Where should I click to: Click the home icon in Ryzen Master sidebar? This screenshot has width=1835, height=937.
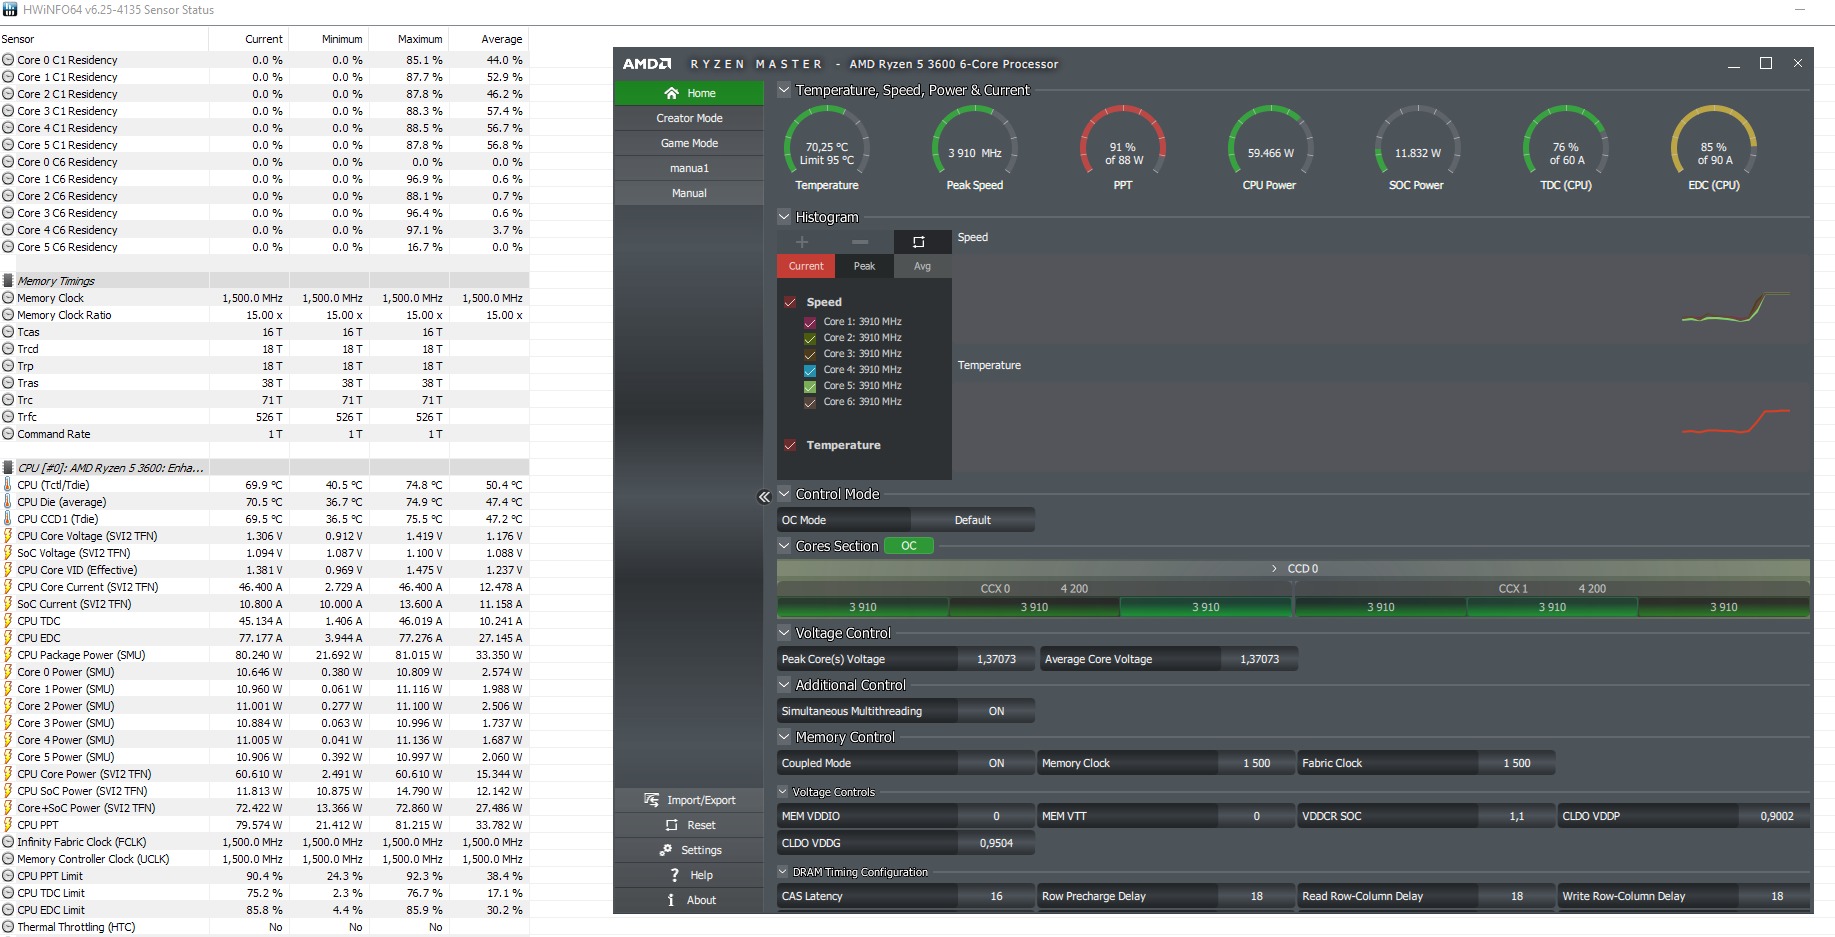[x=672, y=93]
